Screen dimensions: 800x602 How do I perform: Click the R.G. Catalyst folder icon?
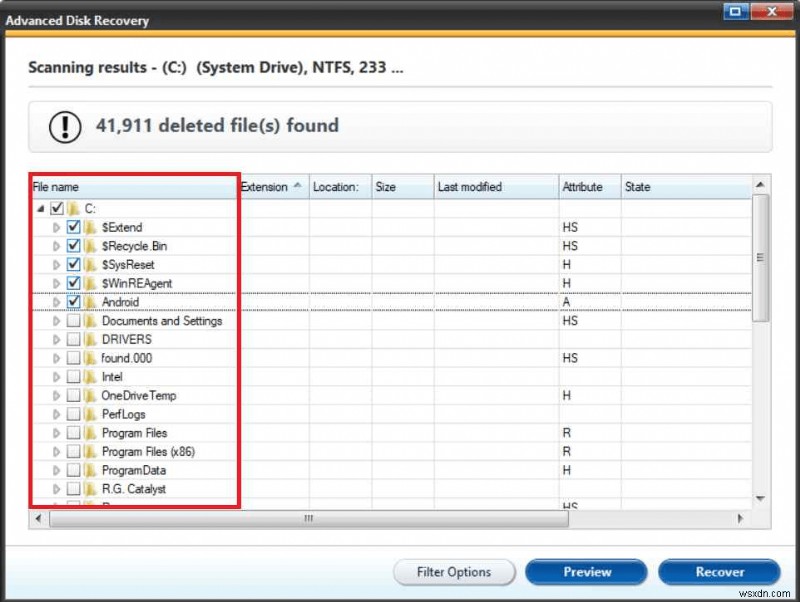(91, 489)
